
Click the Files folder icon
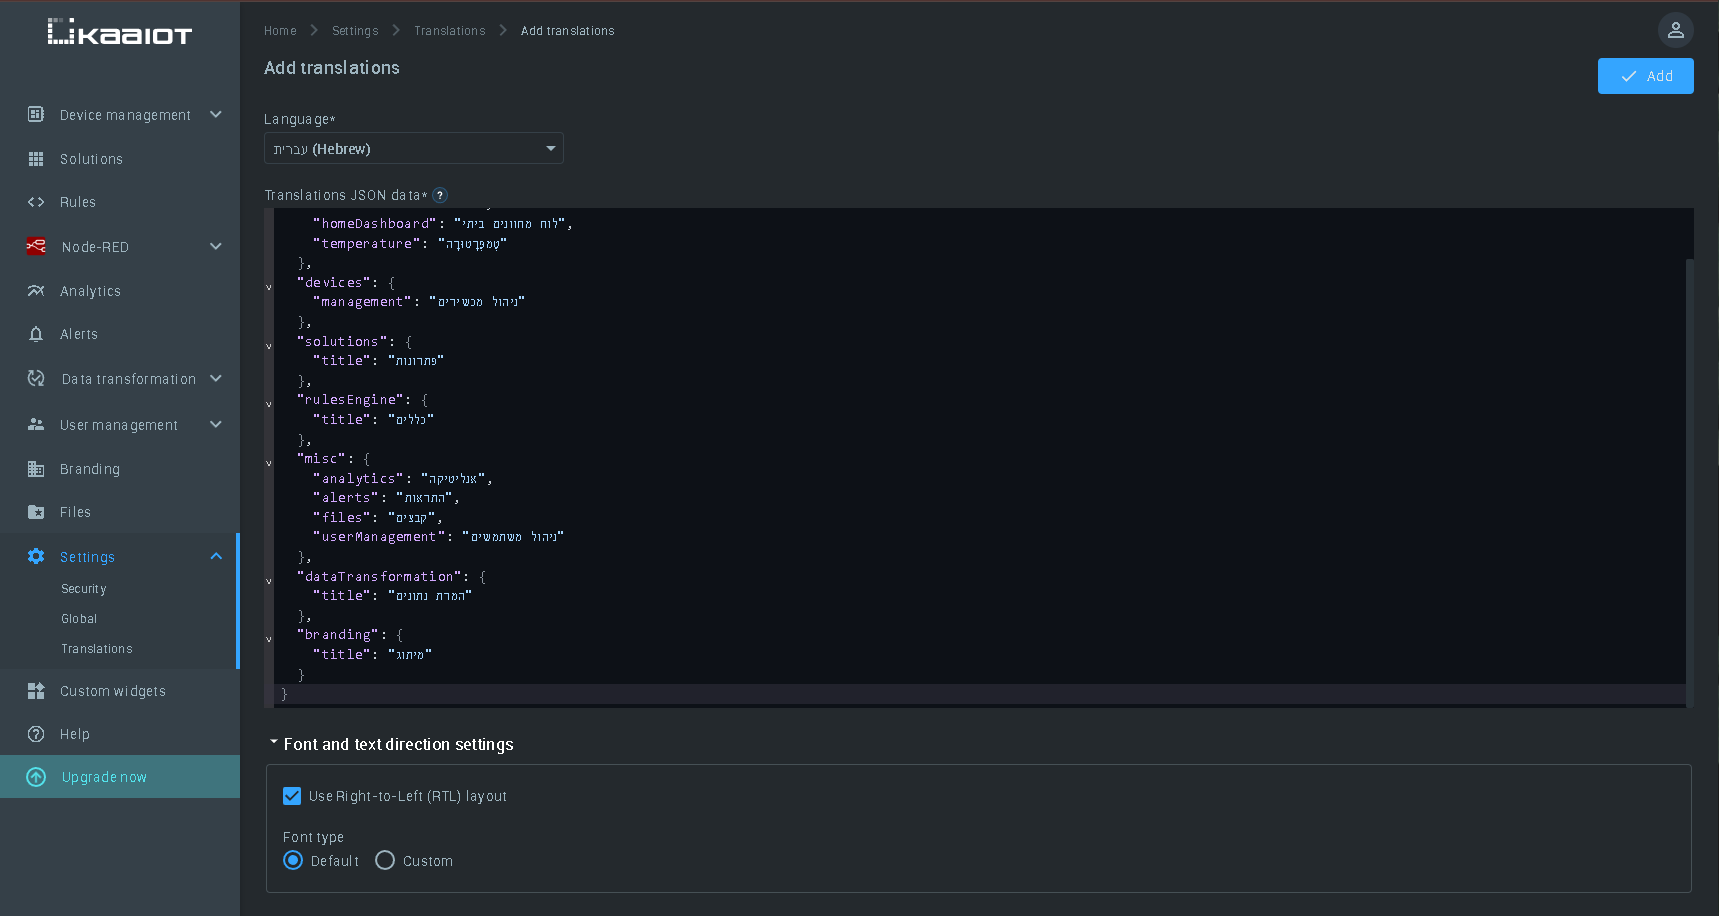point(36,512)
